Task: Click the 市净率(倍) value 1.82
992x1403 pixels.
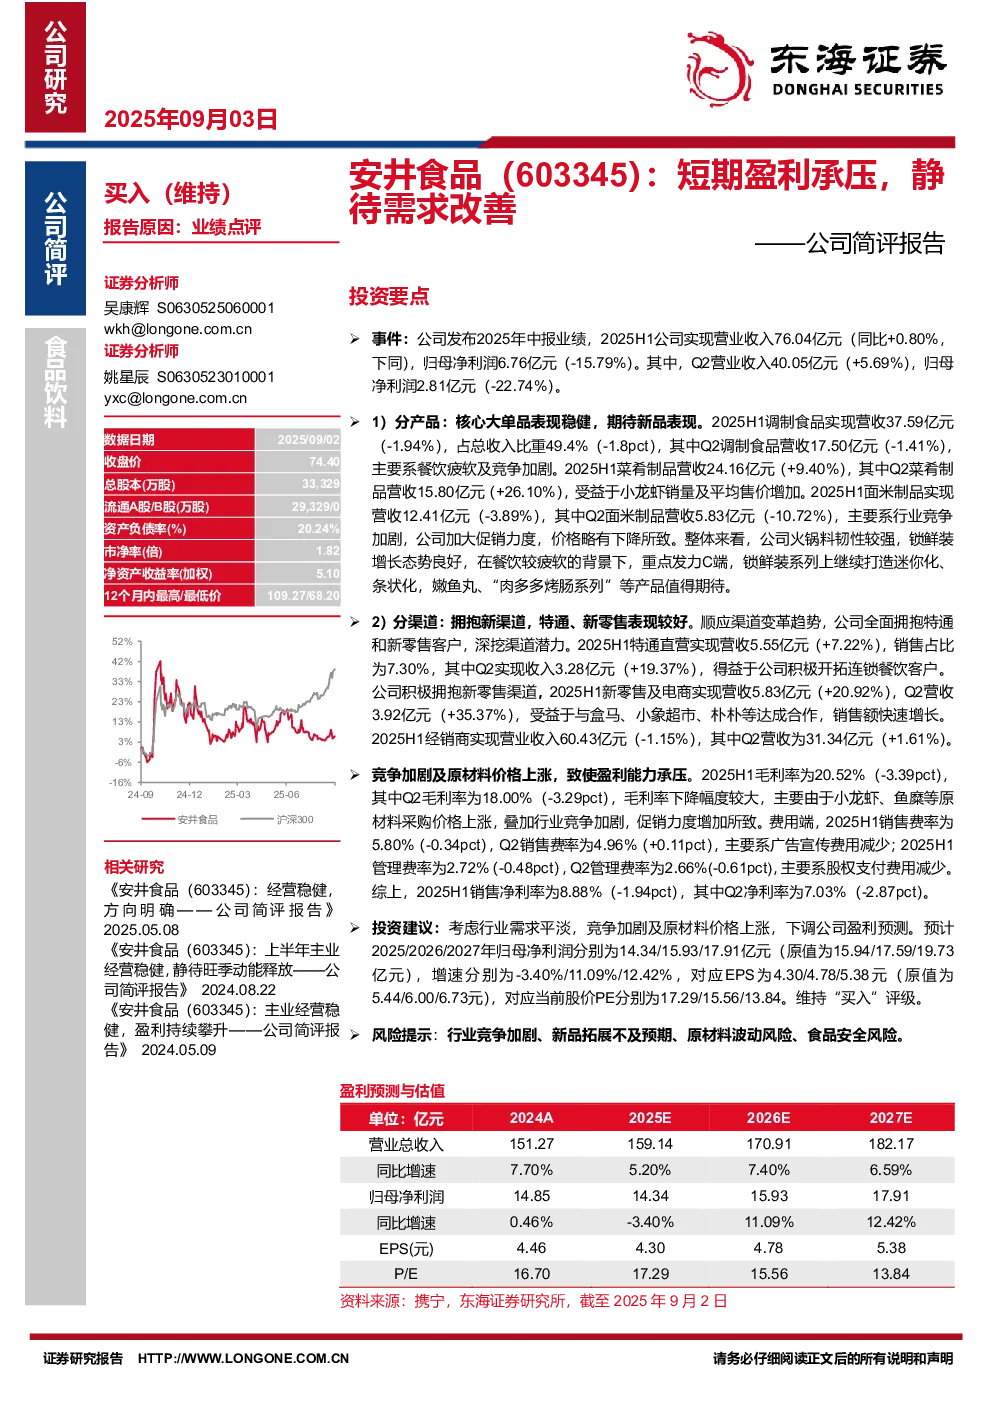Action: pos(327,551)
